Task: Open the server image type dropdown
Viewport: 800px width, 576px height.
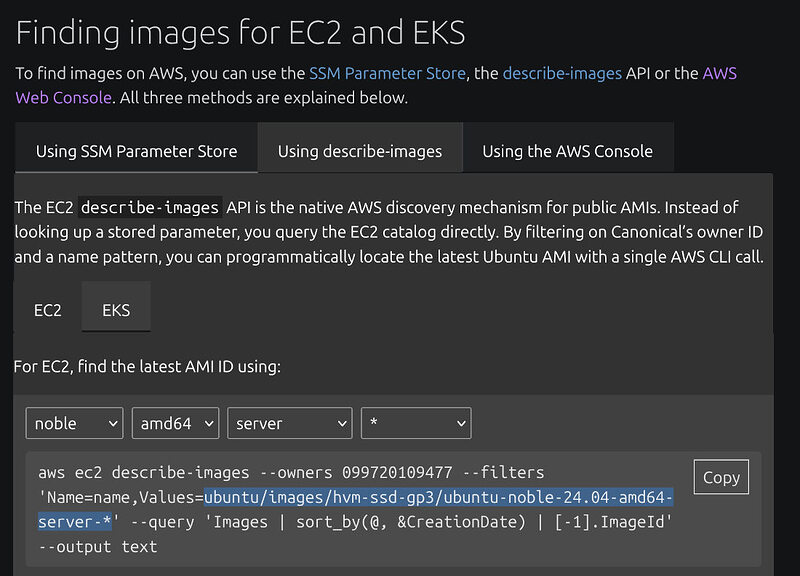Action: click(x=290, y=423)
